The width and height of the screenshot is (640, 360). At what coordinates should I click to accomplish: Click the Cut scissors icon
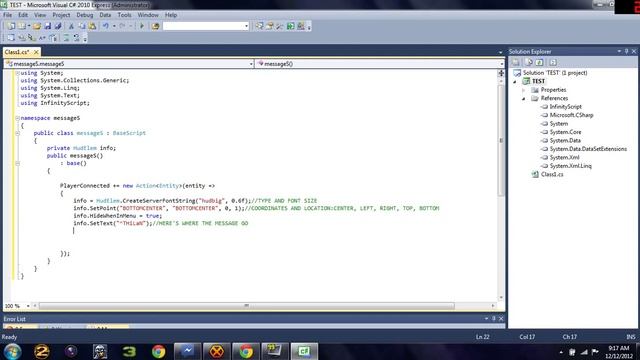click(71, 26)
